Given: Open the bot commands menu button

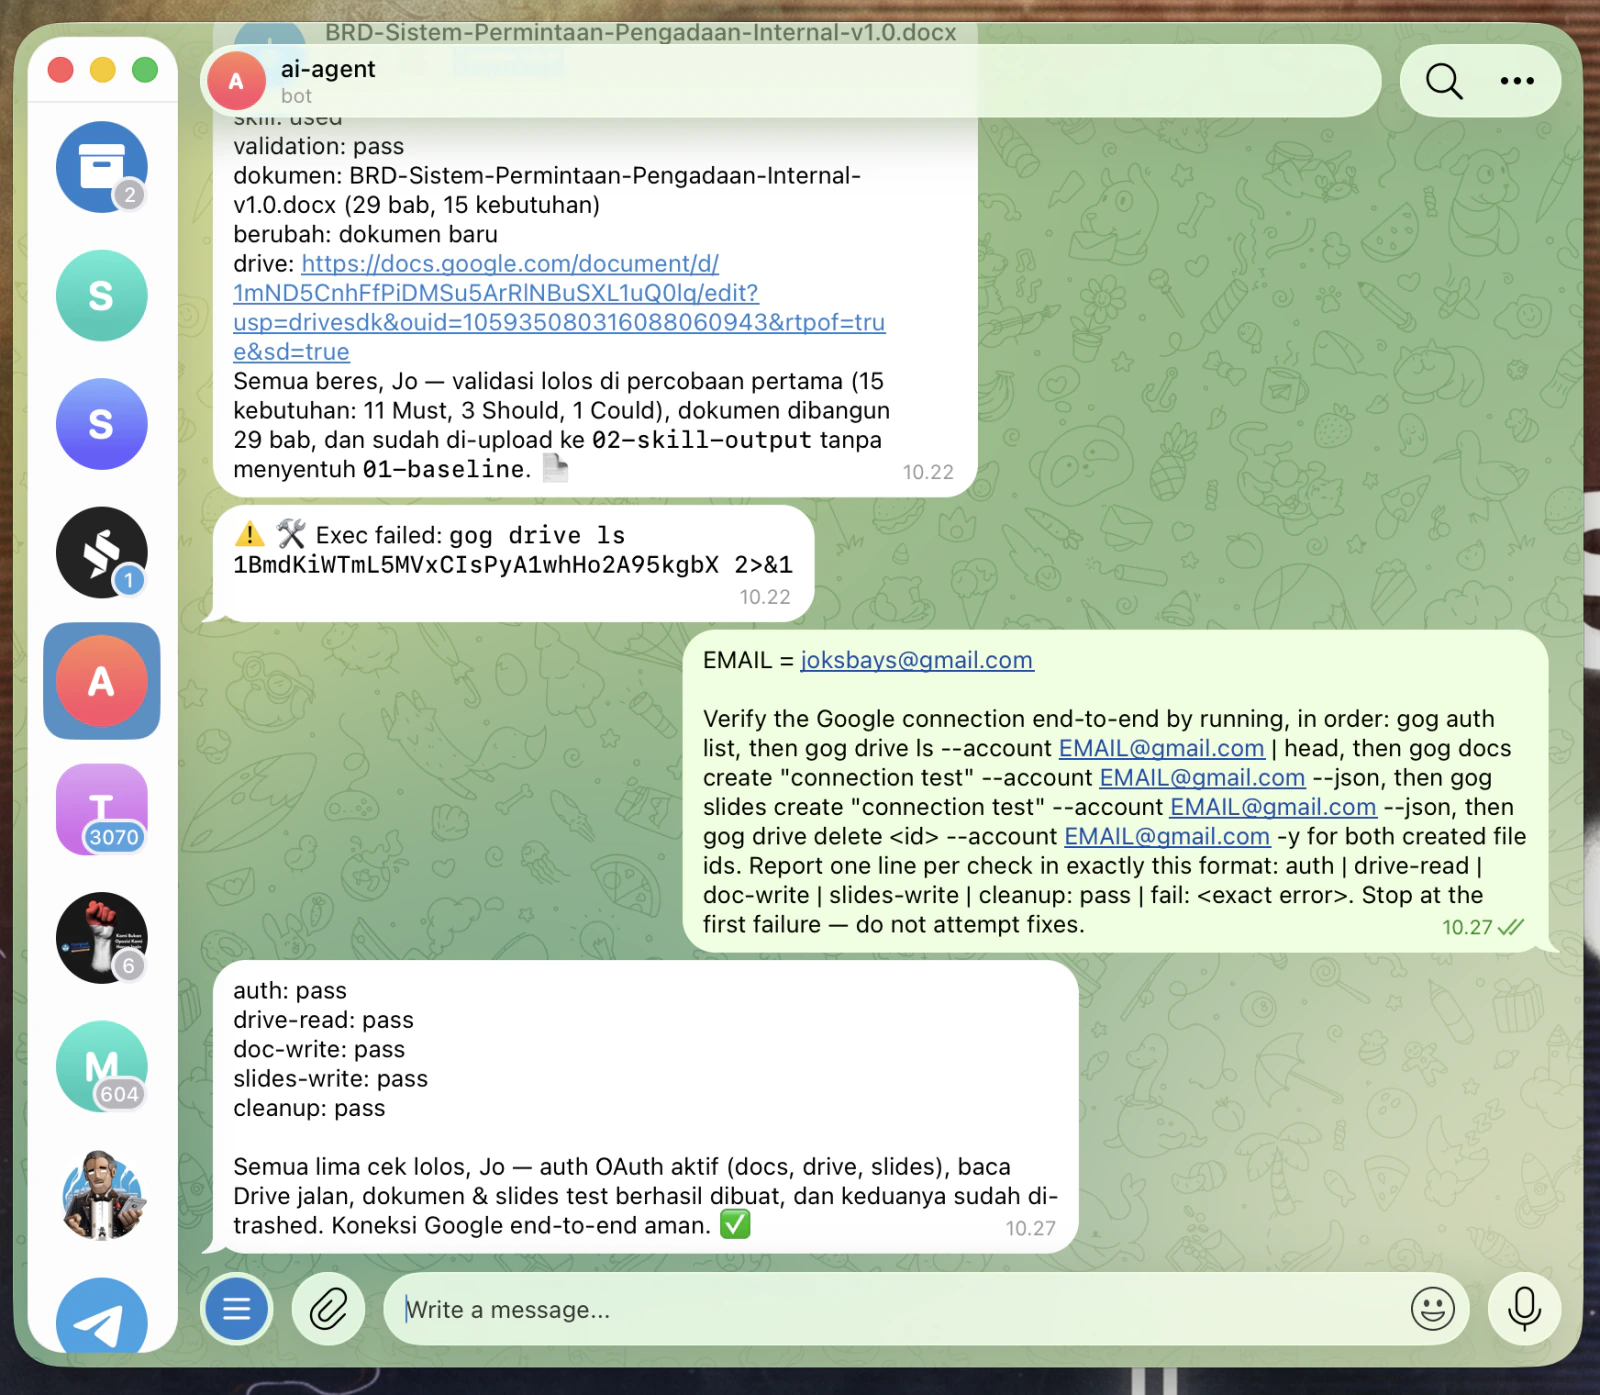Looking at the screenshot, I should (x=237, y=1308).
